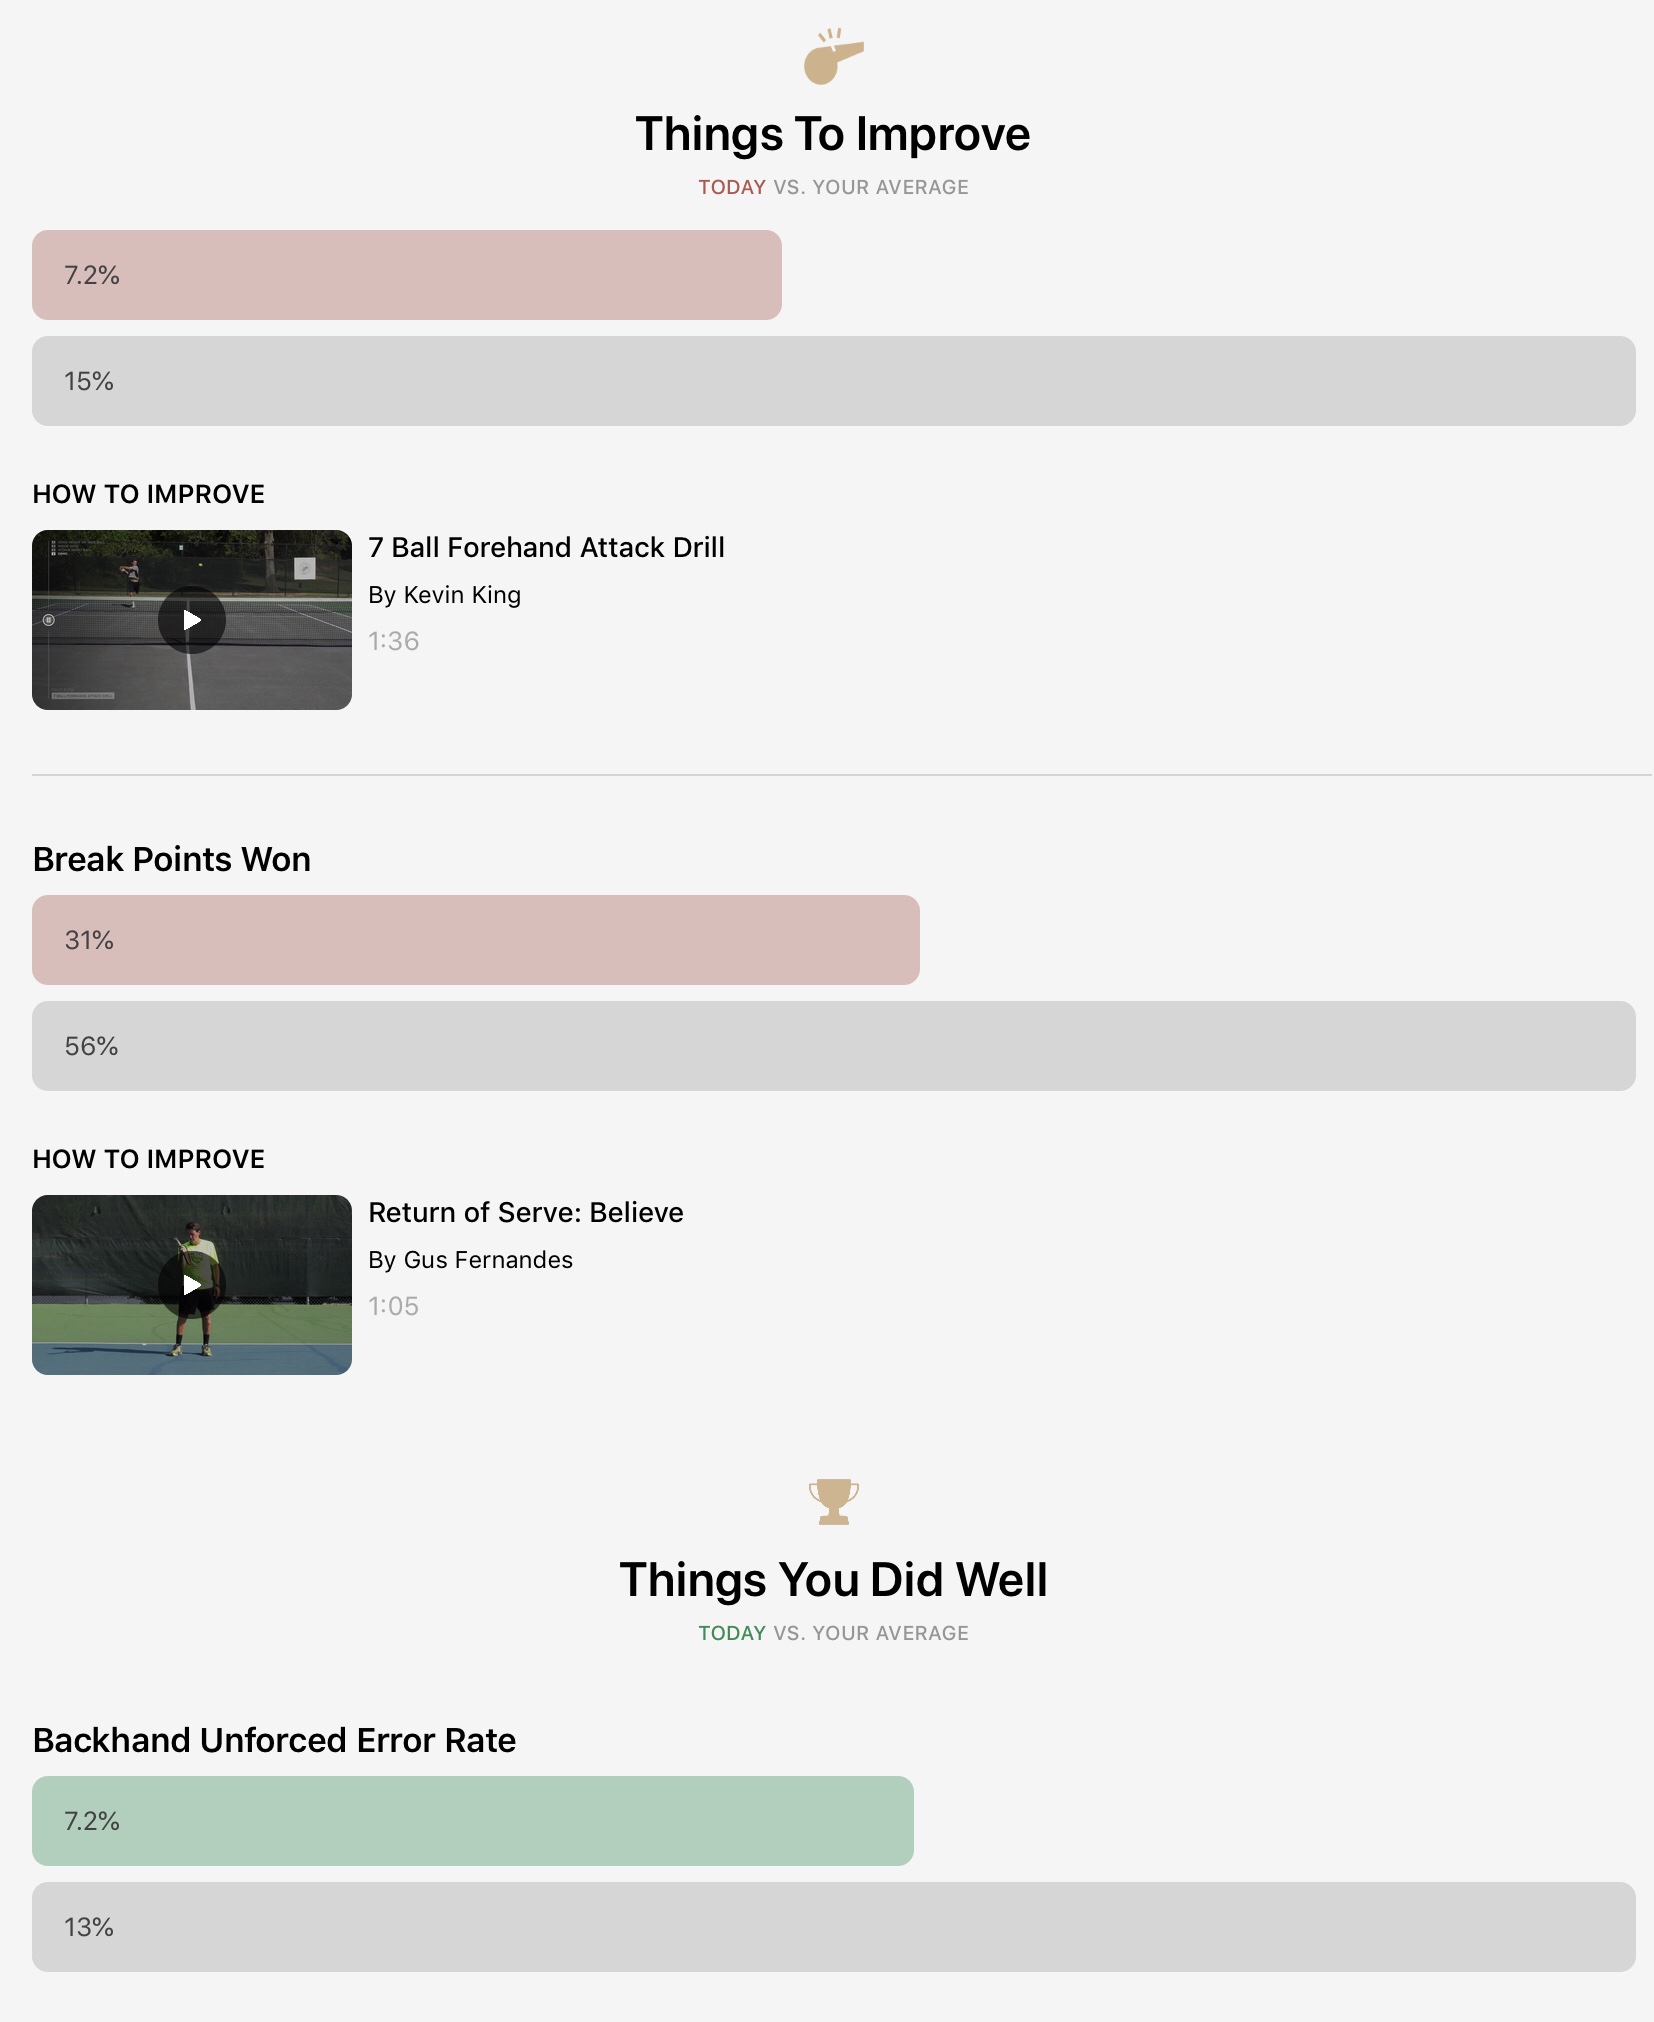Click the Things To Improve heading
The height and width of the screenshot is (2022, 1654).
tap(833, 134)
